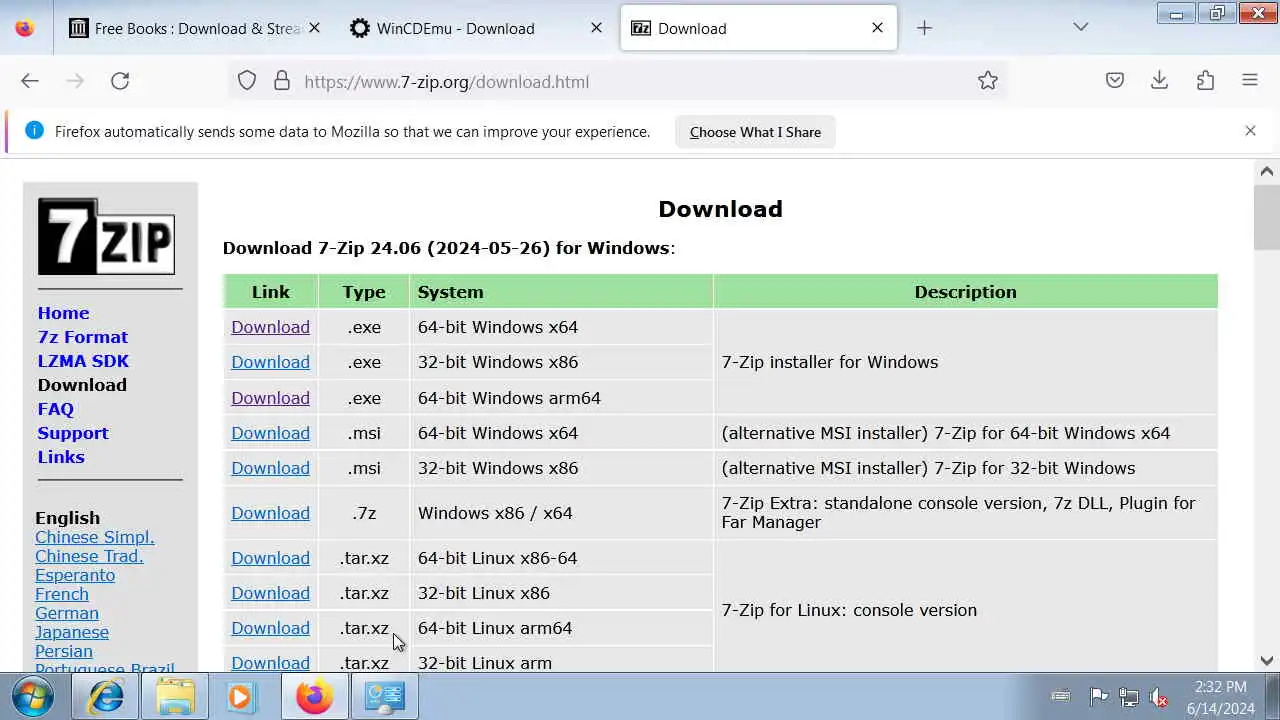Close the Free Books tab
This screenshot has height=720, width=1280.
coord(315,28)
